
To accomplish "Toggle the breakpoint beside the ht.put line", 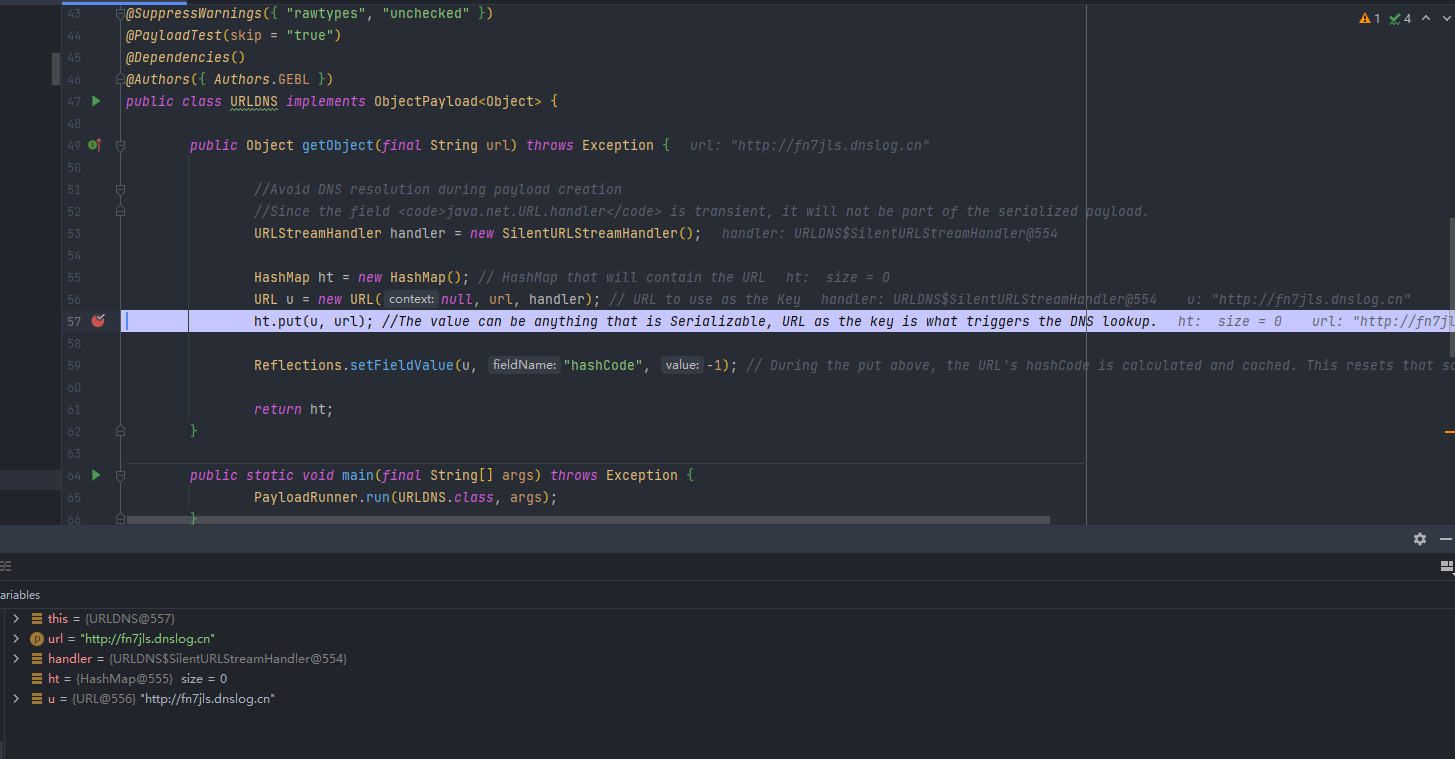I will (x=98, y=321).
